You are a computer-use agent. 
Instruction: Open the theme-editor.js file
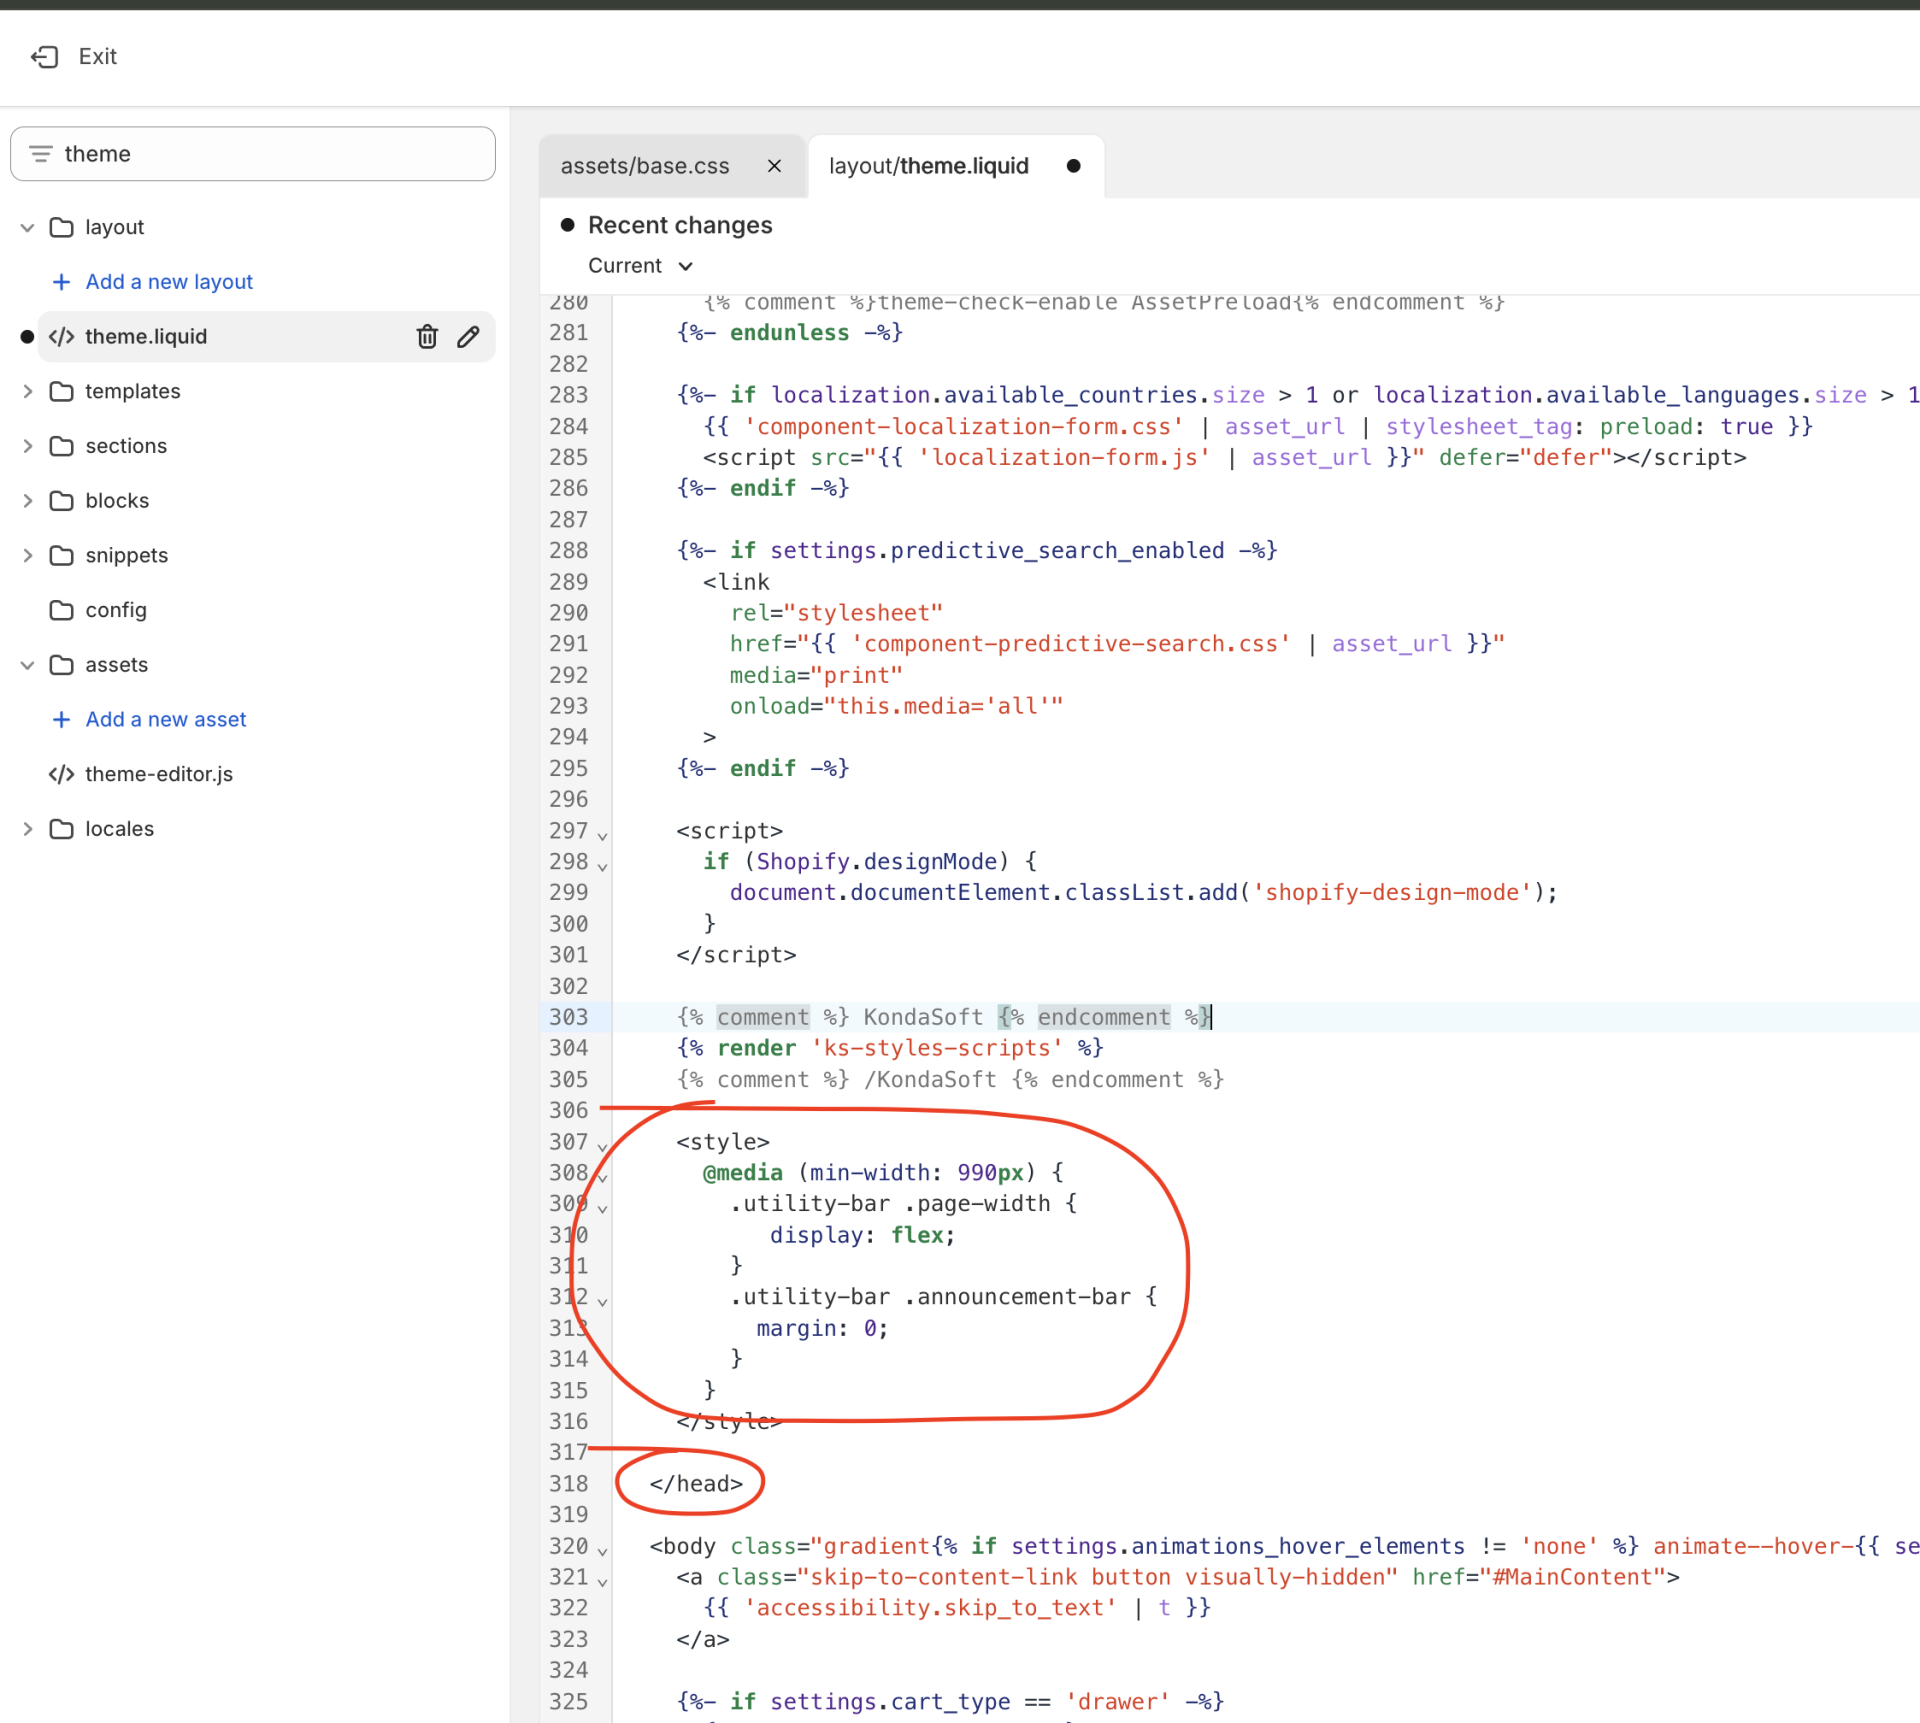158,774
